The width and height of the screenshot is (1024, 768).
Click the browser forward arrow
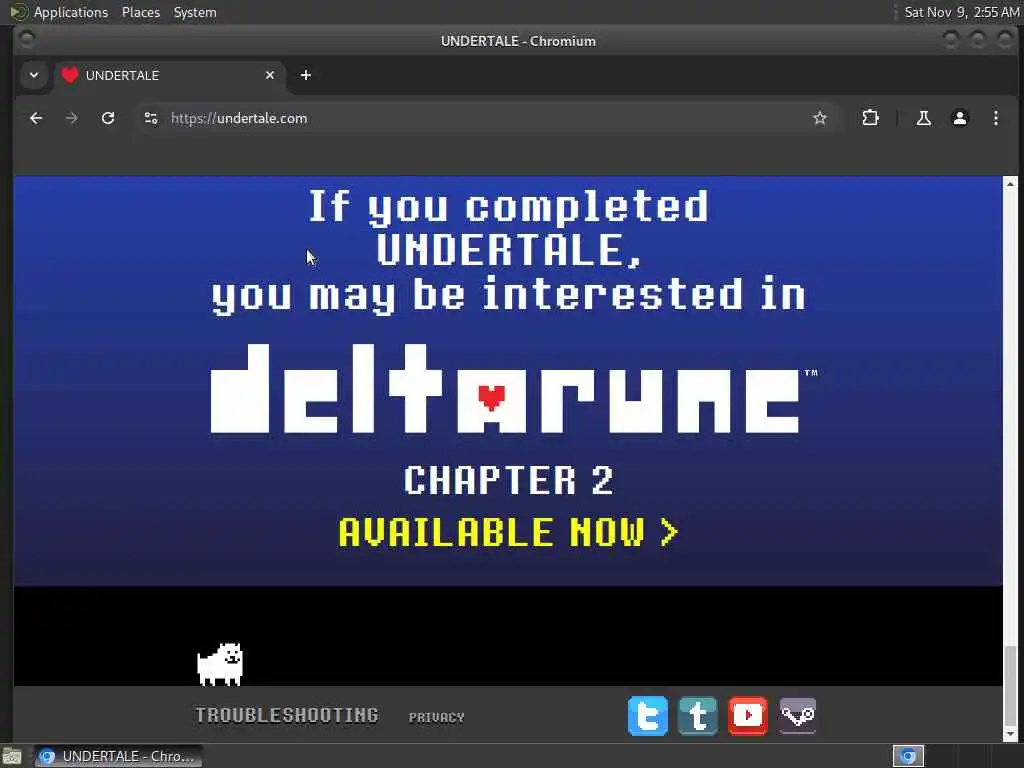click(x=72, y=118)
